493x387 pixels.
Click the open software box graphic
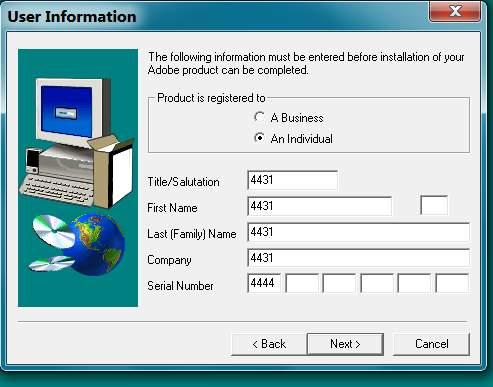(111, 171)
